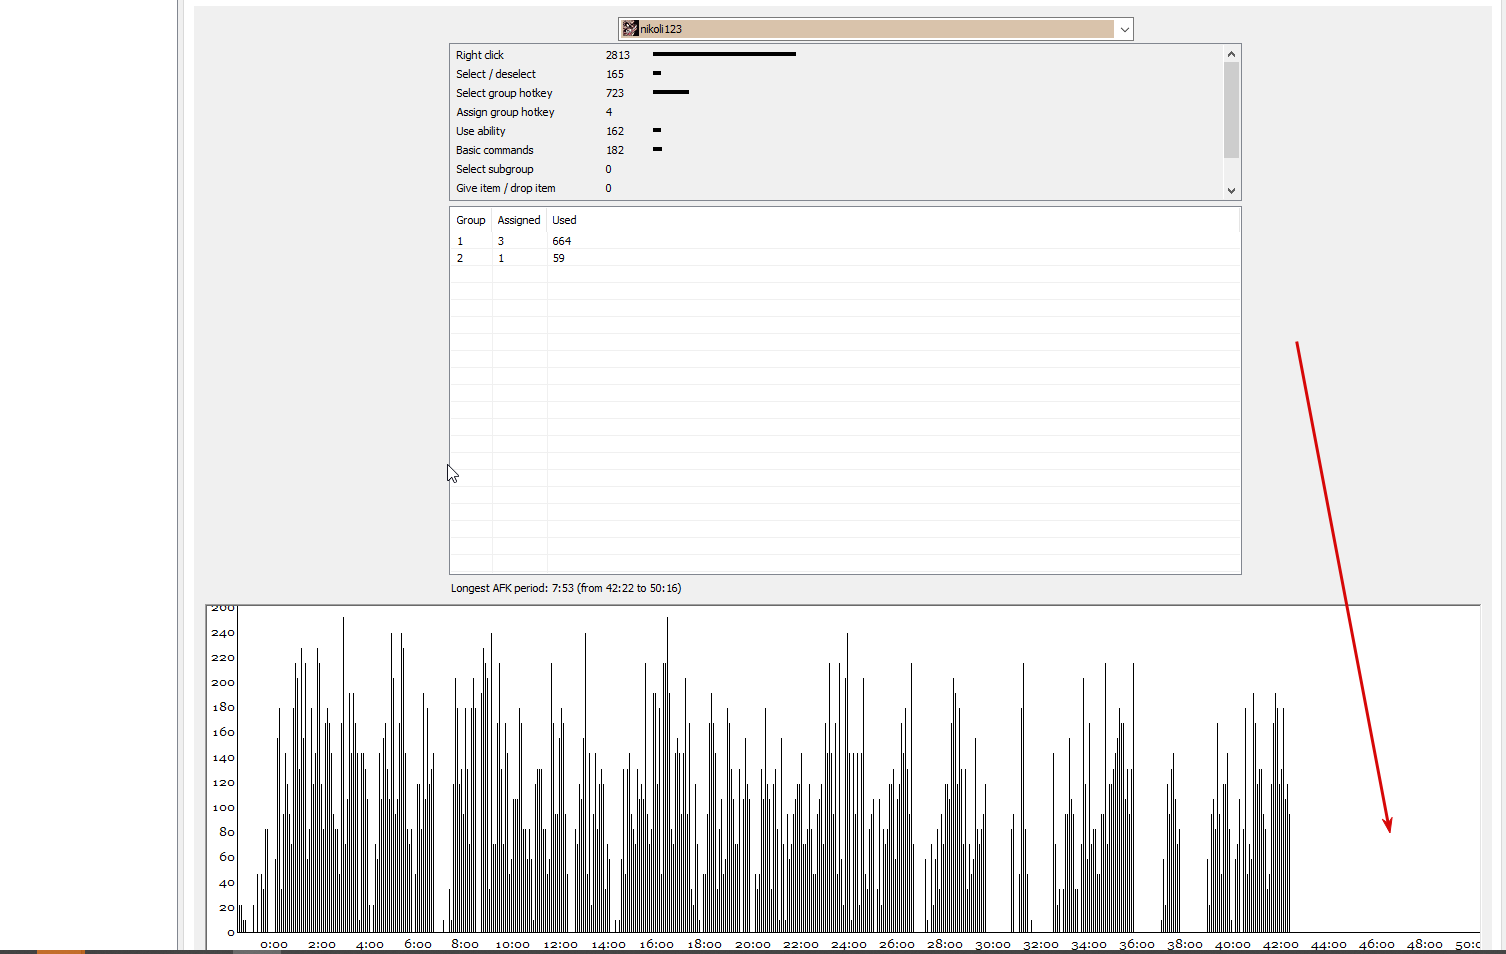Sort by the Used column header
1506x954 pixels.
pyautogui.click(x=564, y=220)
